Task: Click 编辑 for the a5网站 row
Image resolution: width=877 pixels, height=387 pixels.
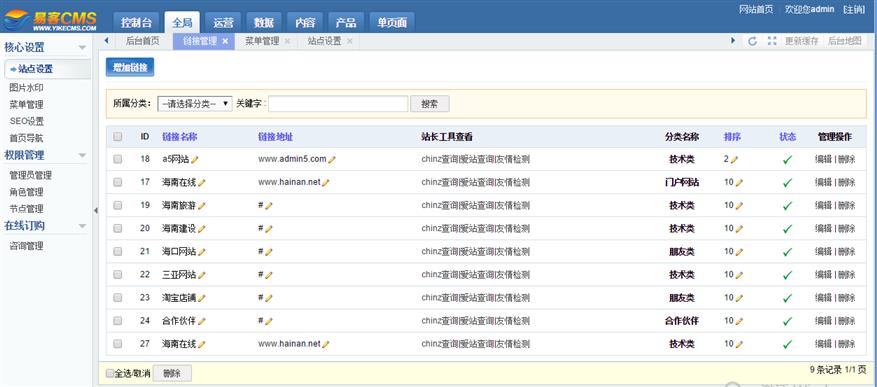Action: click(x=823, y=159)
